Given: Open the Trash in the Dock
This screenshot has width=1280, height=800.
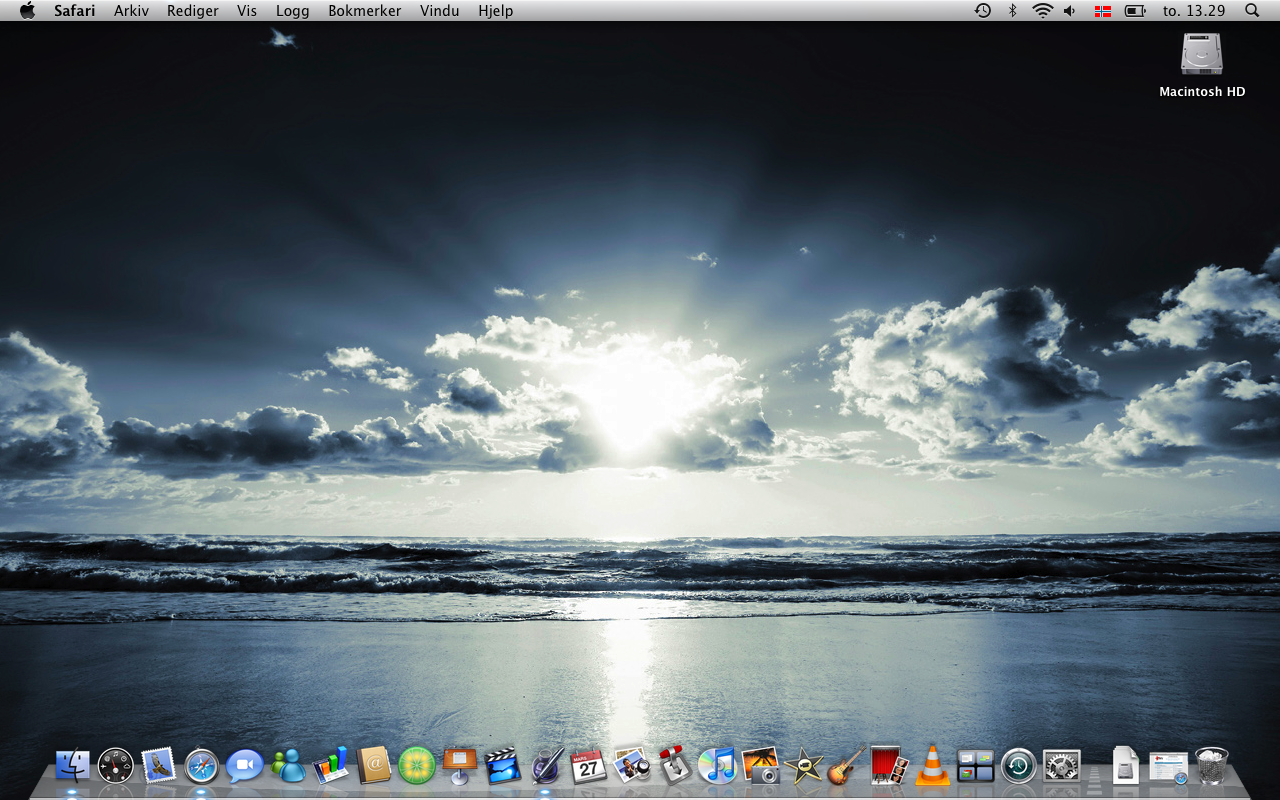Looking at the screenshot, I should (x=1211, y=766).
